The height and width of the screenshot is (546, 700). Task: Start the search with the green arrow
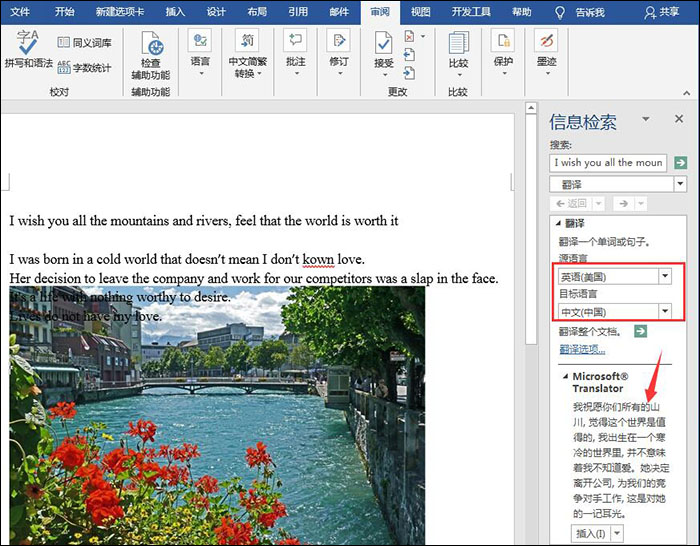point(680,163)
